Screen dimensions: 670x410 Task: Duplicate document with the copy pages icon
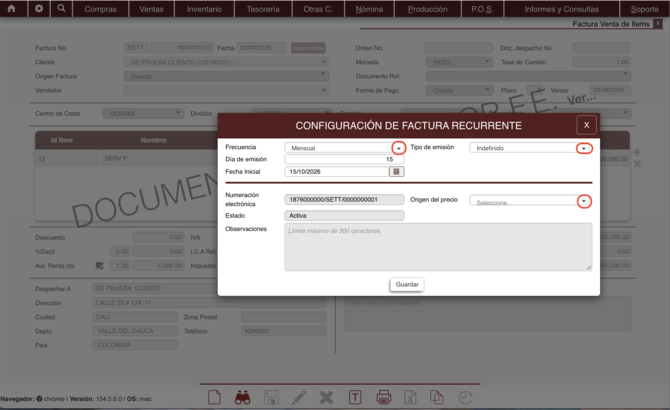[x=436, y=397]
